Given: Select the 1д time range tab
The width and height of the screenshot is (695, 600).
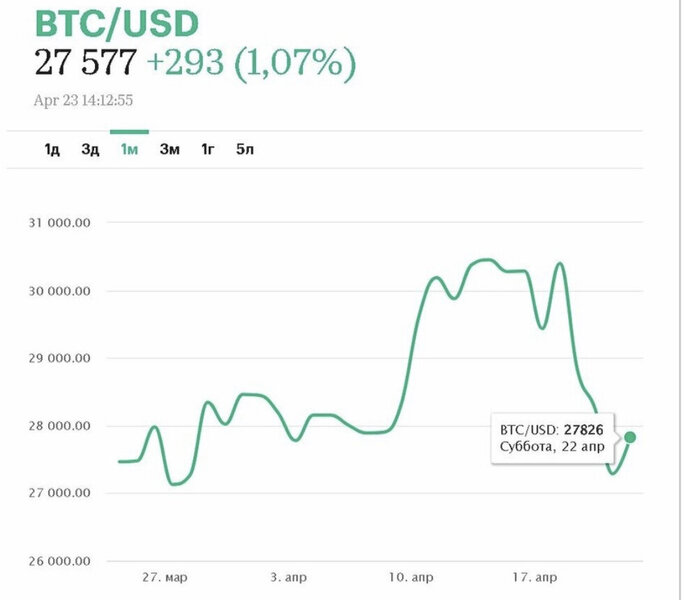Looking at the screenshot, I should 52,150.
